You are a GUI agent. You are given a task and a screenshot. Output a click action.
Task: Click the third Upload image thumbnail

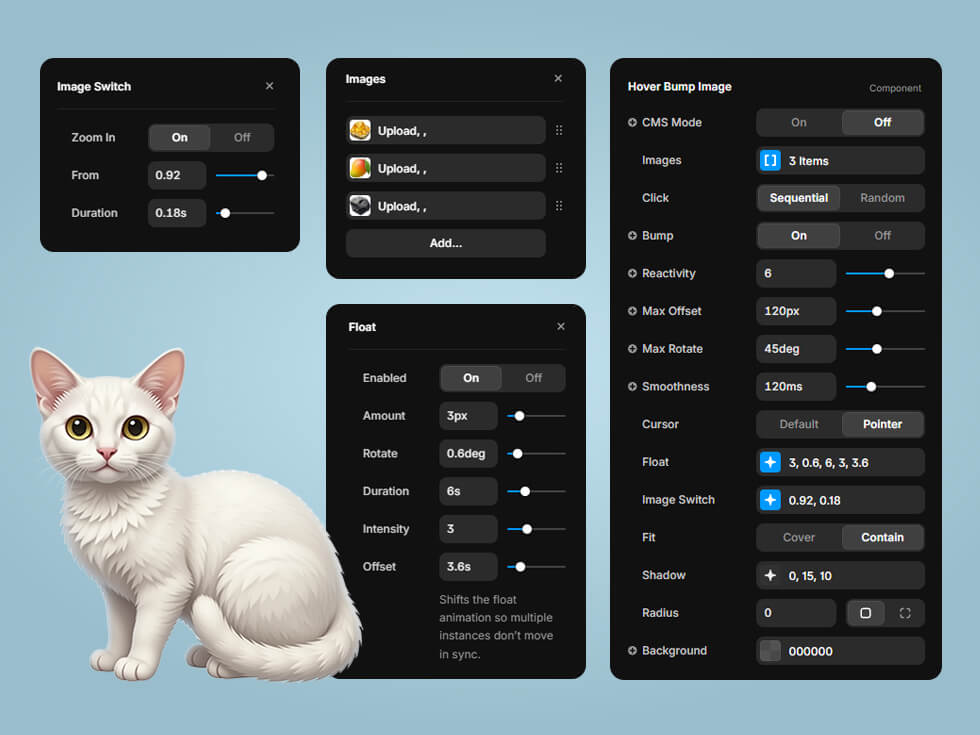[360, 206]
